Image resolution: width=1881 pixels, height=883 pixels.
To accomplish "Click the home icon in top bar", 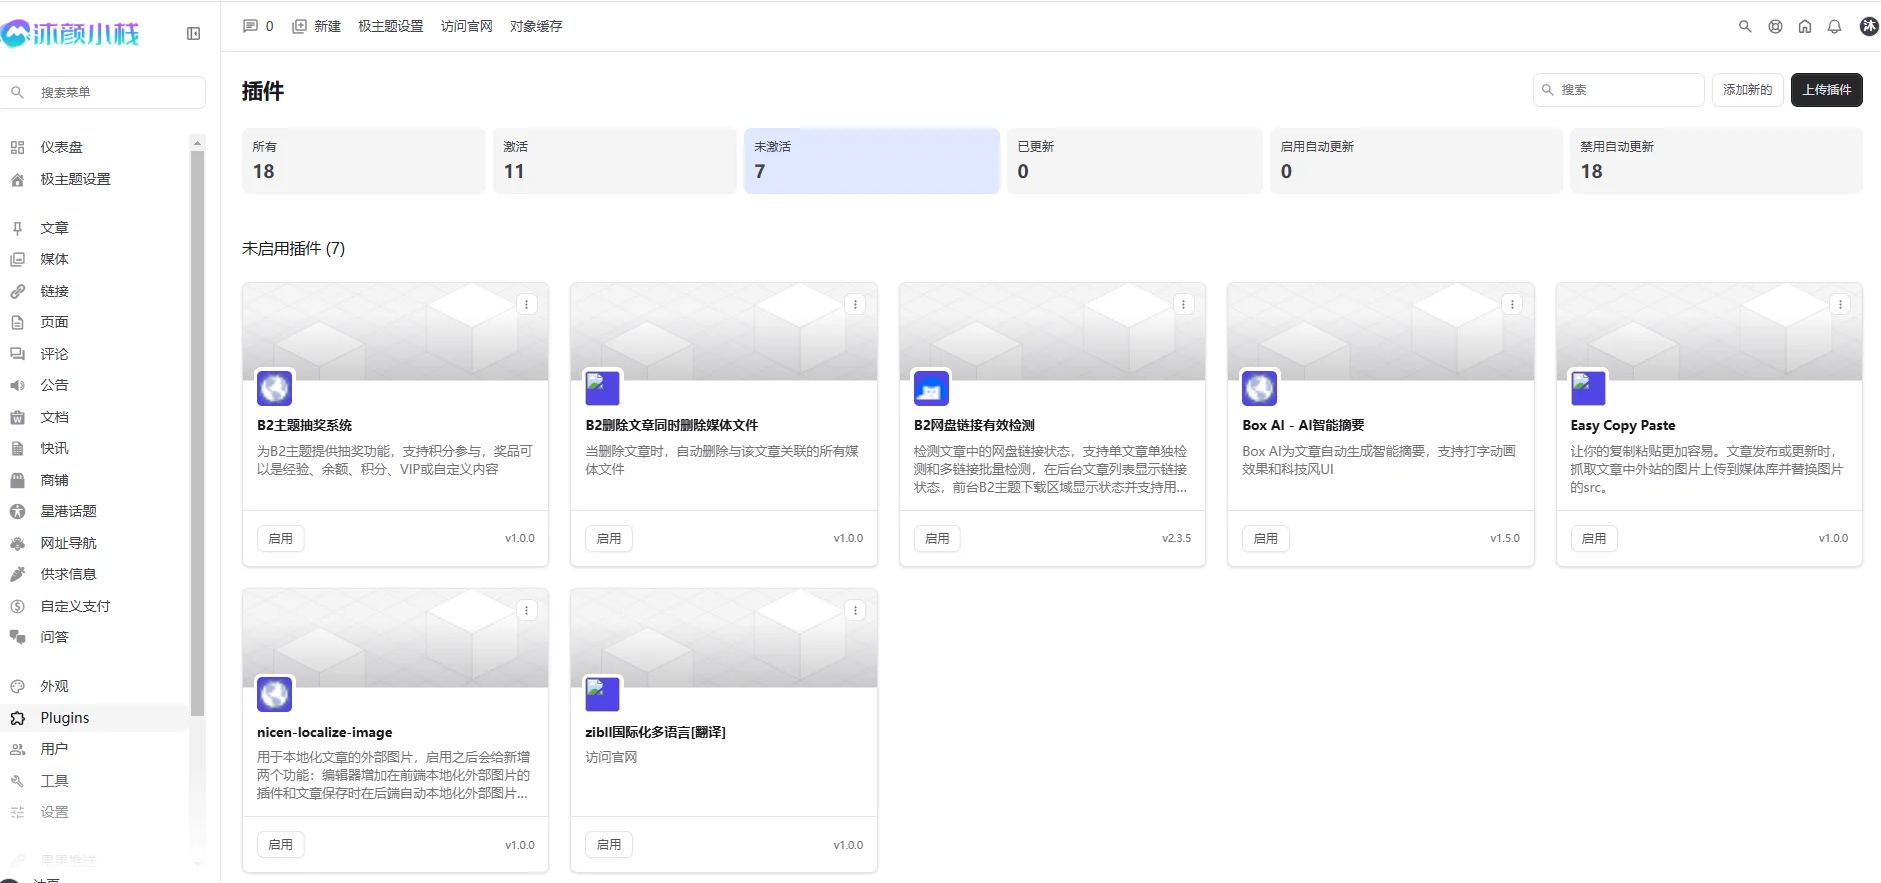I will [x=1805, y=27].
